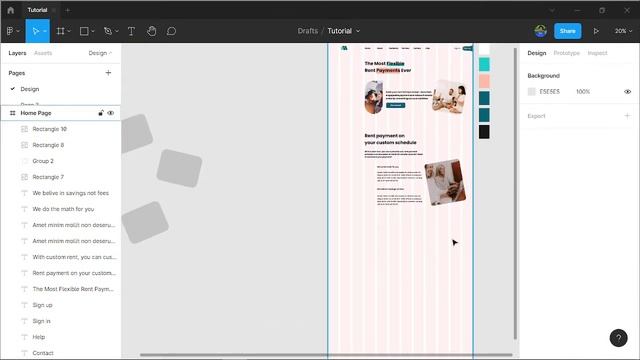The height and width of the screenshot is (360, 640).
Task: Open main menu dropdown arrow
Action: [18, 31]
